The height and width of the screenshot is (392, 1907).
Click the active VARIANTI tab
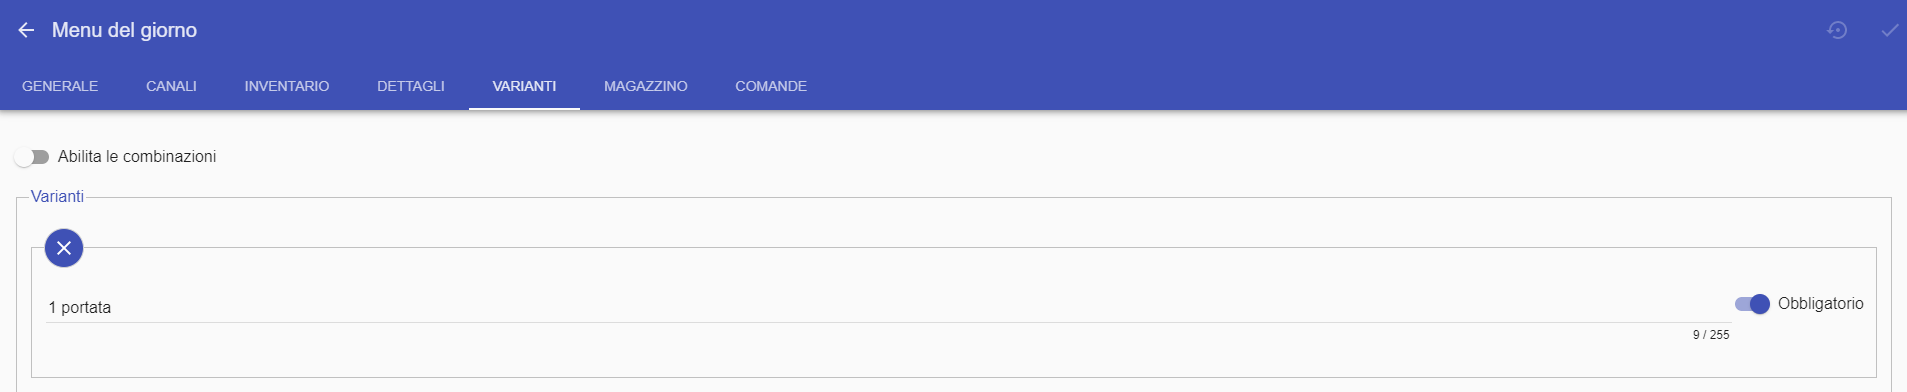(524, 86)
